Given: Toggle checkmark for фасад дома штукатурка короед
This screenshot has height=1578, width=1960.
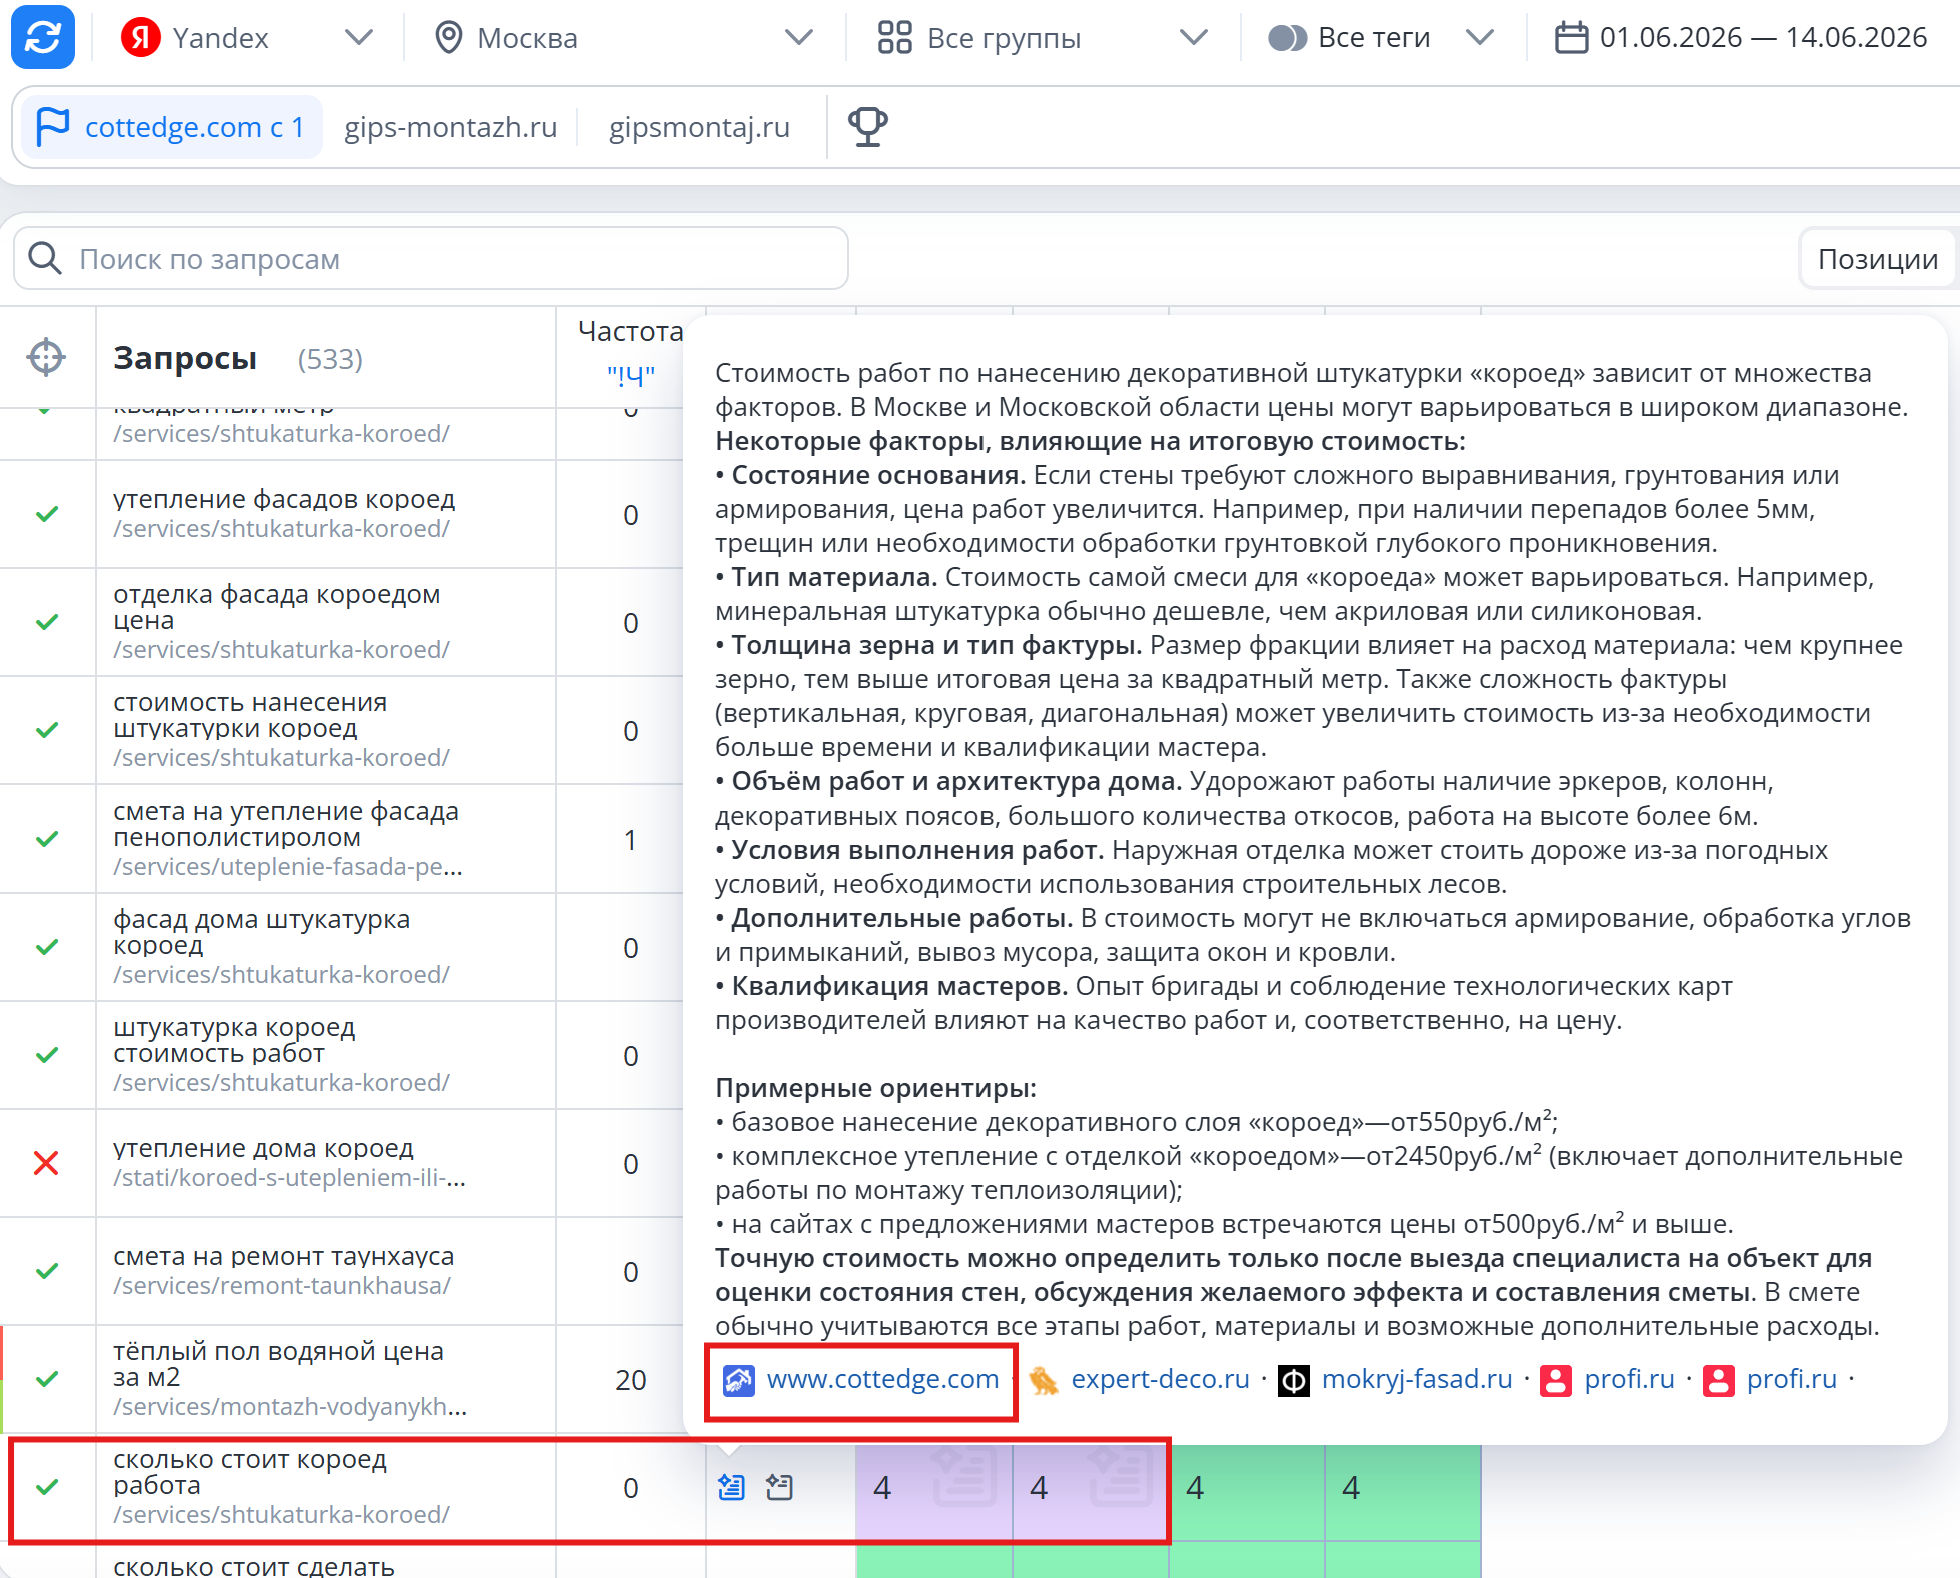Looking at the screenshot, I should pyautogui.click(x=46, y=947).
